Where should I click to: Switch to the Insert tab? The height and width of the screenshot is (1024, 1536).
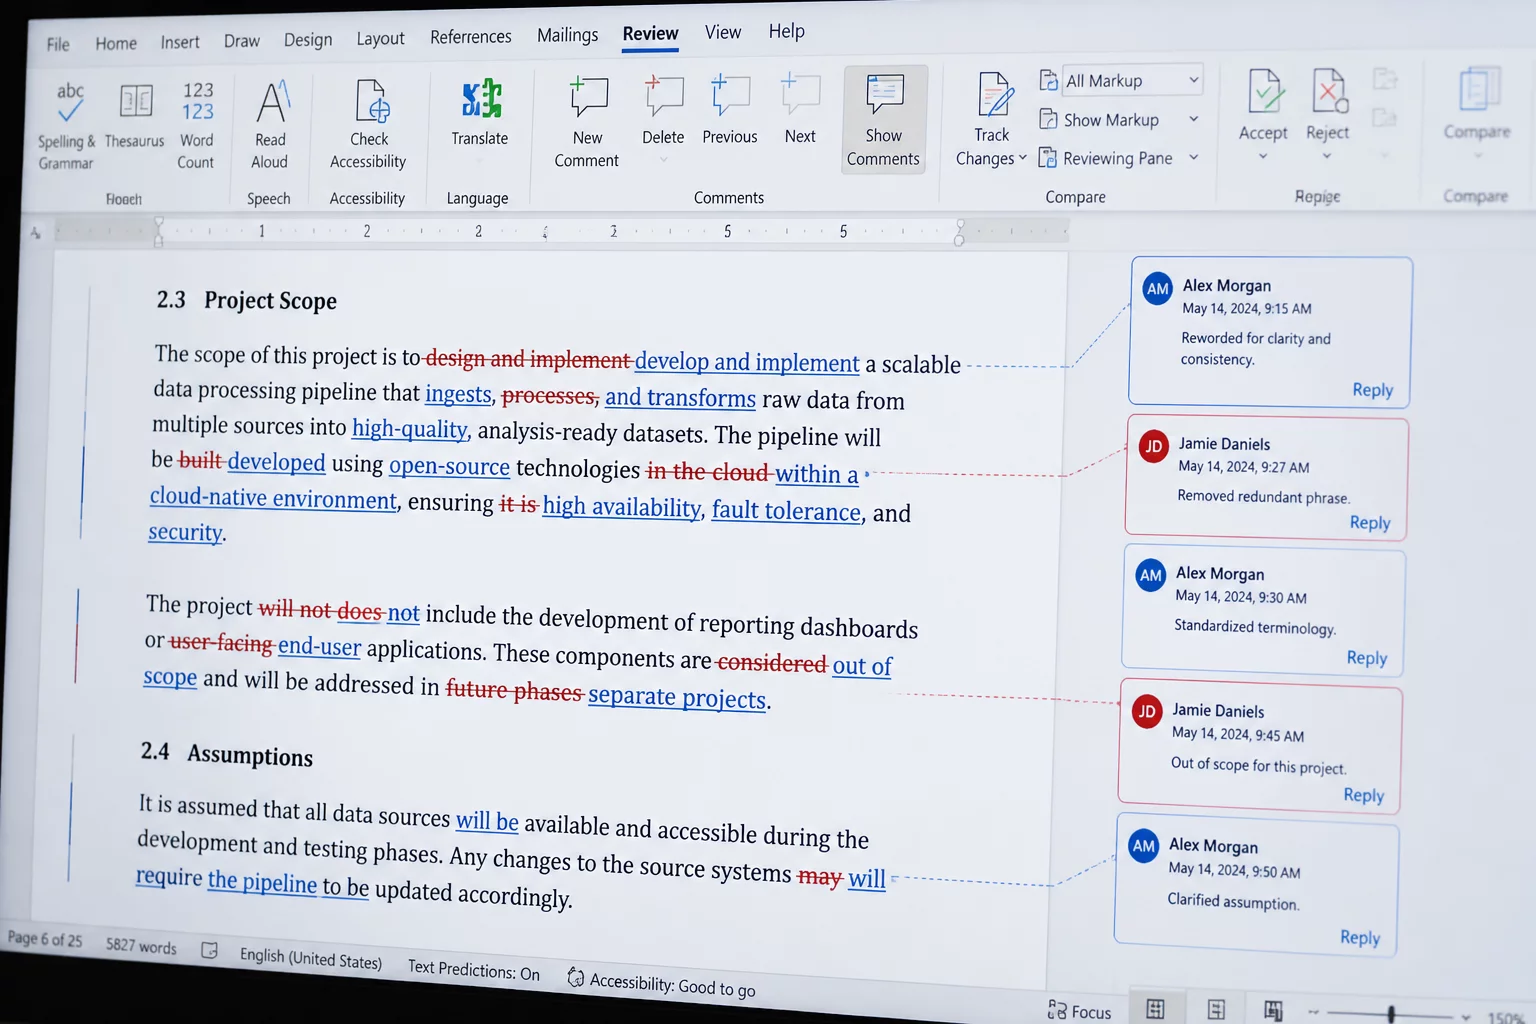pyautogui.click(x=180, y=42)
